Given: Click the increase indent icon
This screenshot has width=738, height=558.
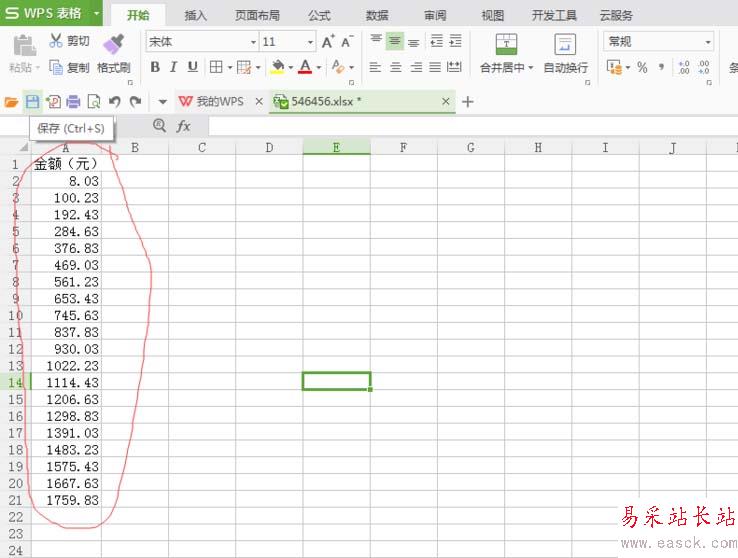Looking at the screenshot, I should point(455,41).
